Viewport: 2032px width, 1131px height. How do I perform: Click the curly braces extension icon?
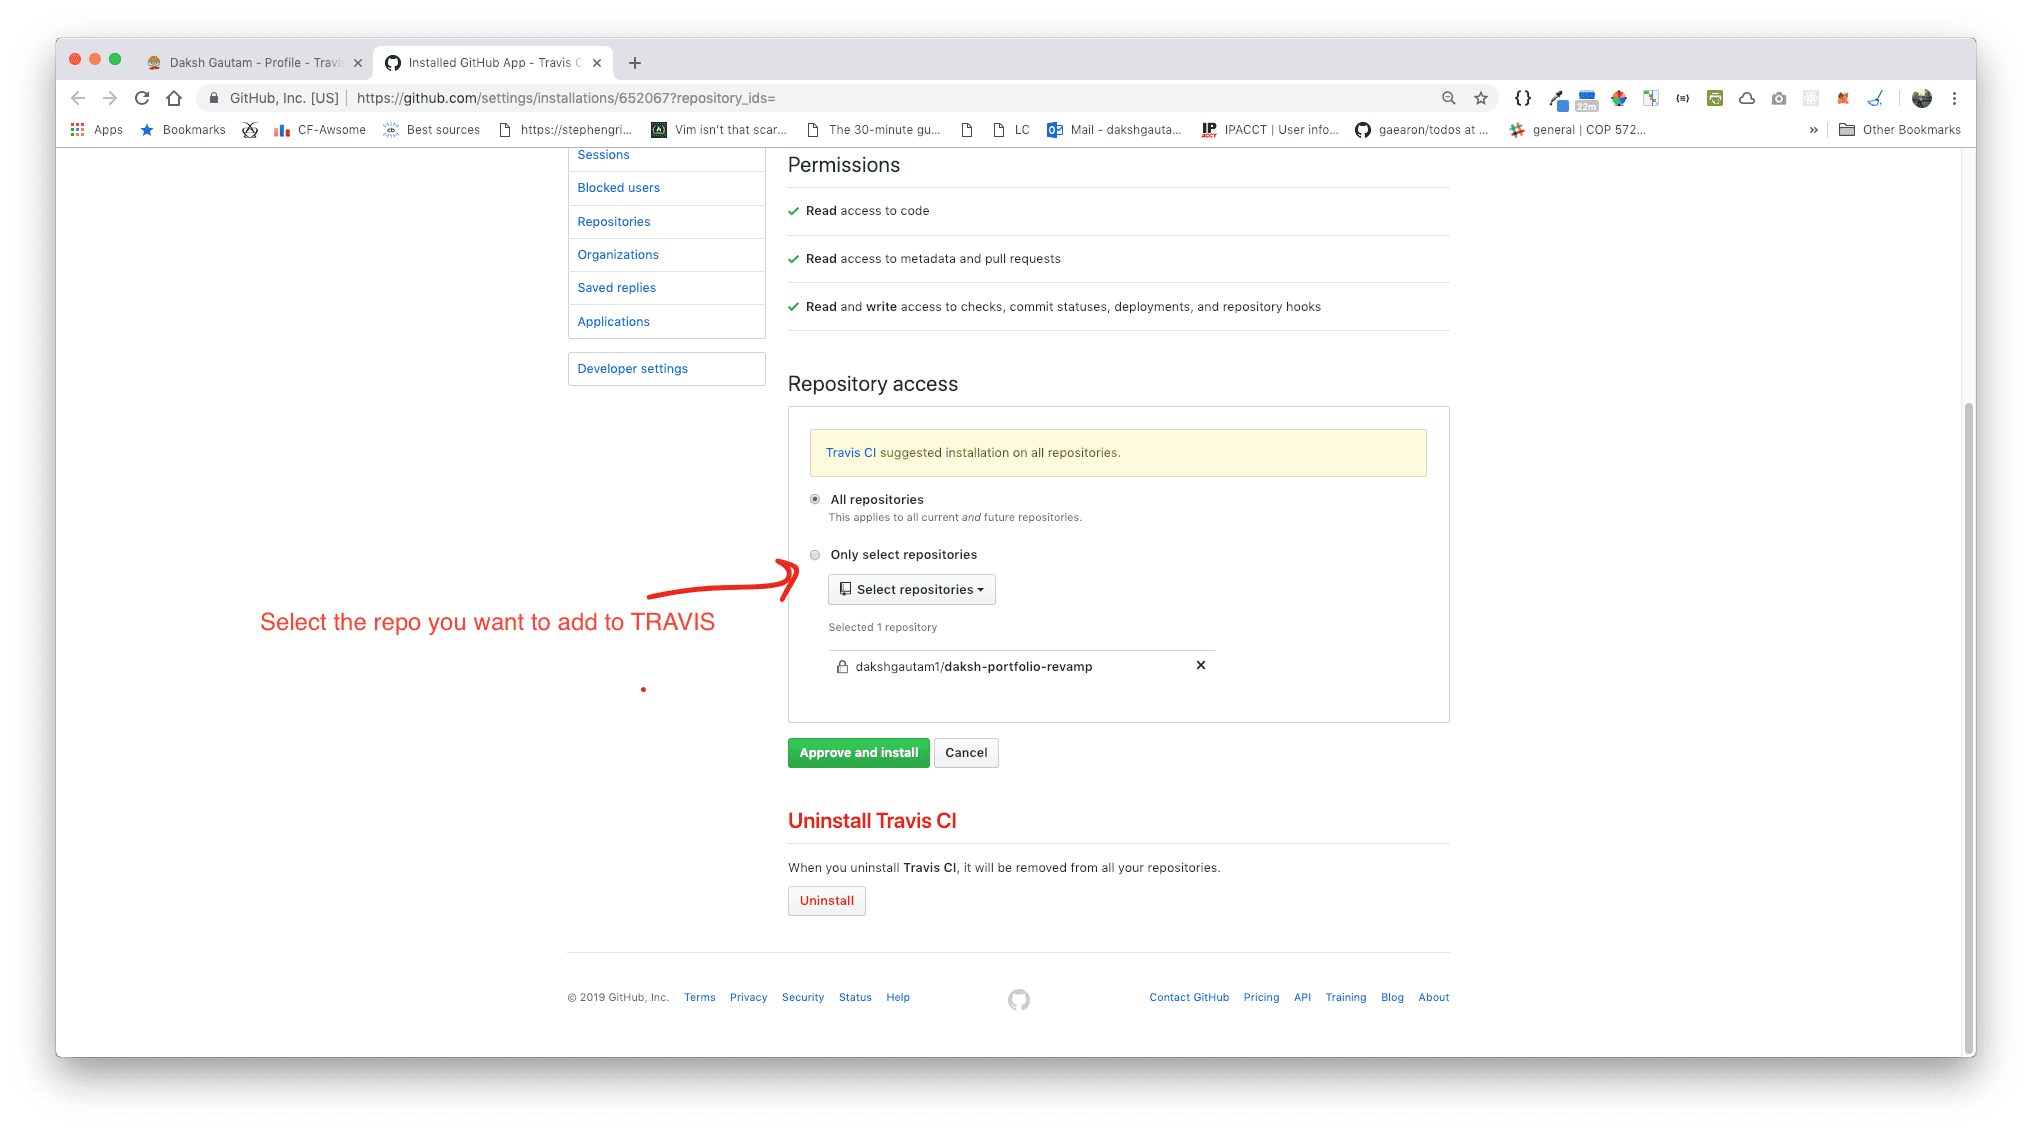[1523, 98]
